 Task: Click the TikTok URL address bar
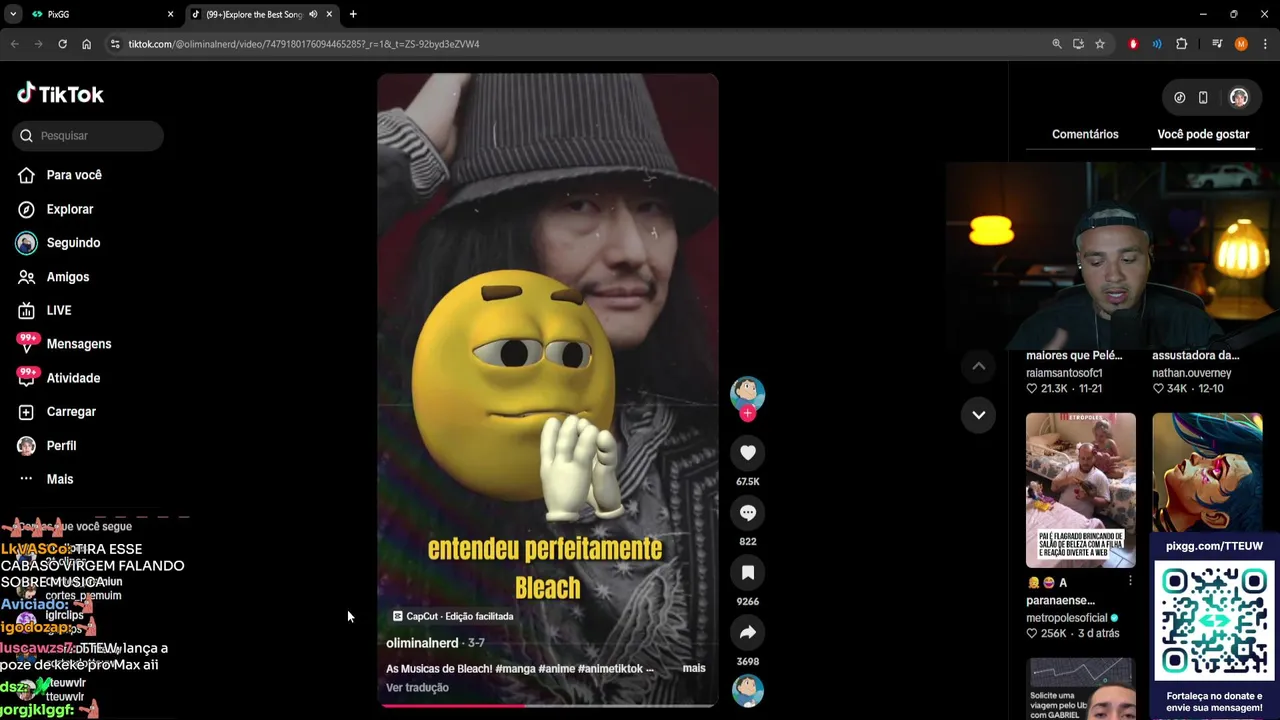click(580, 44)
